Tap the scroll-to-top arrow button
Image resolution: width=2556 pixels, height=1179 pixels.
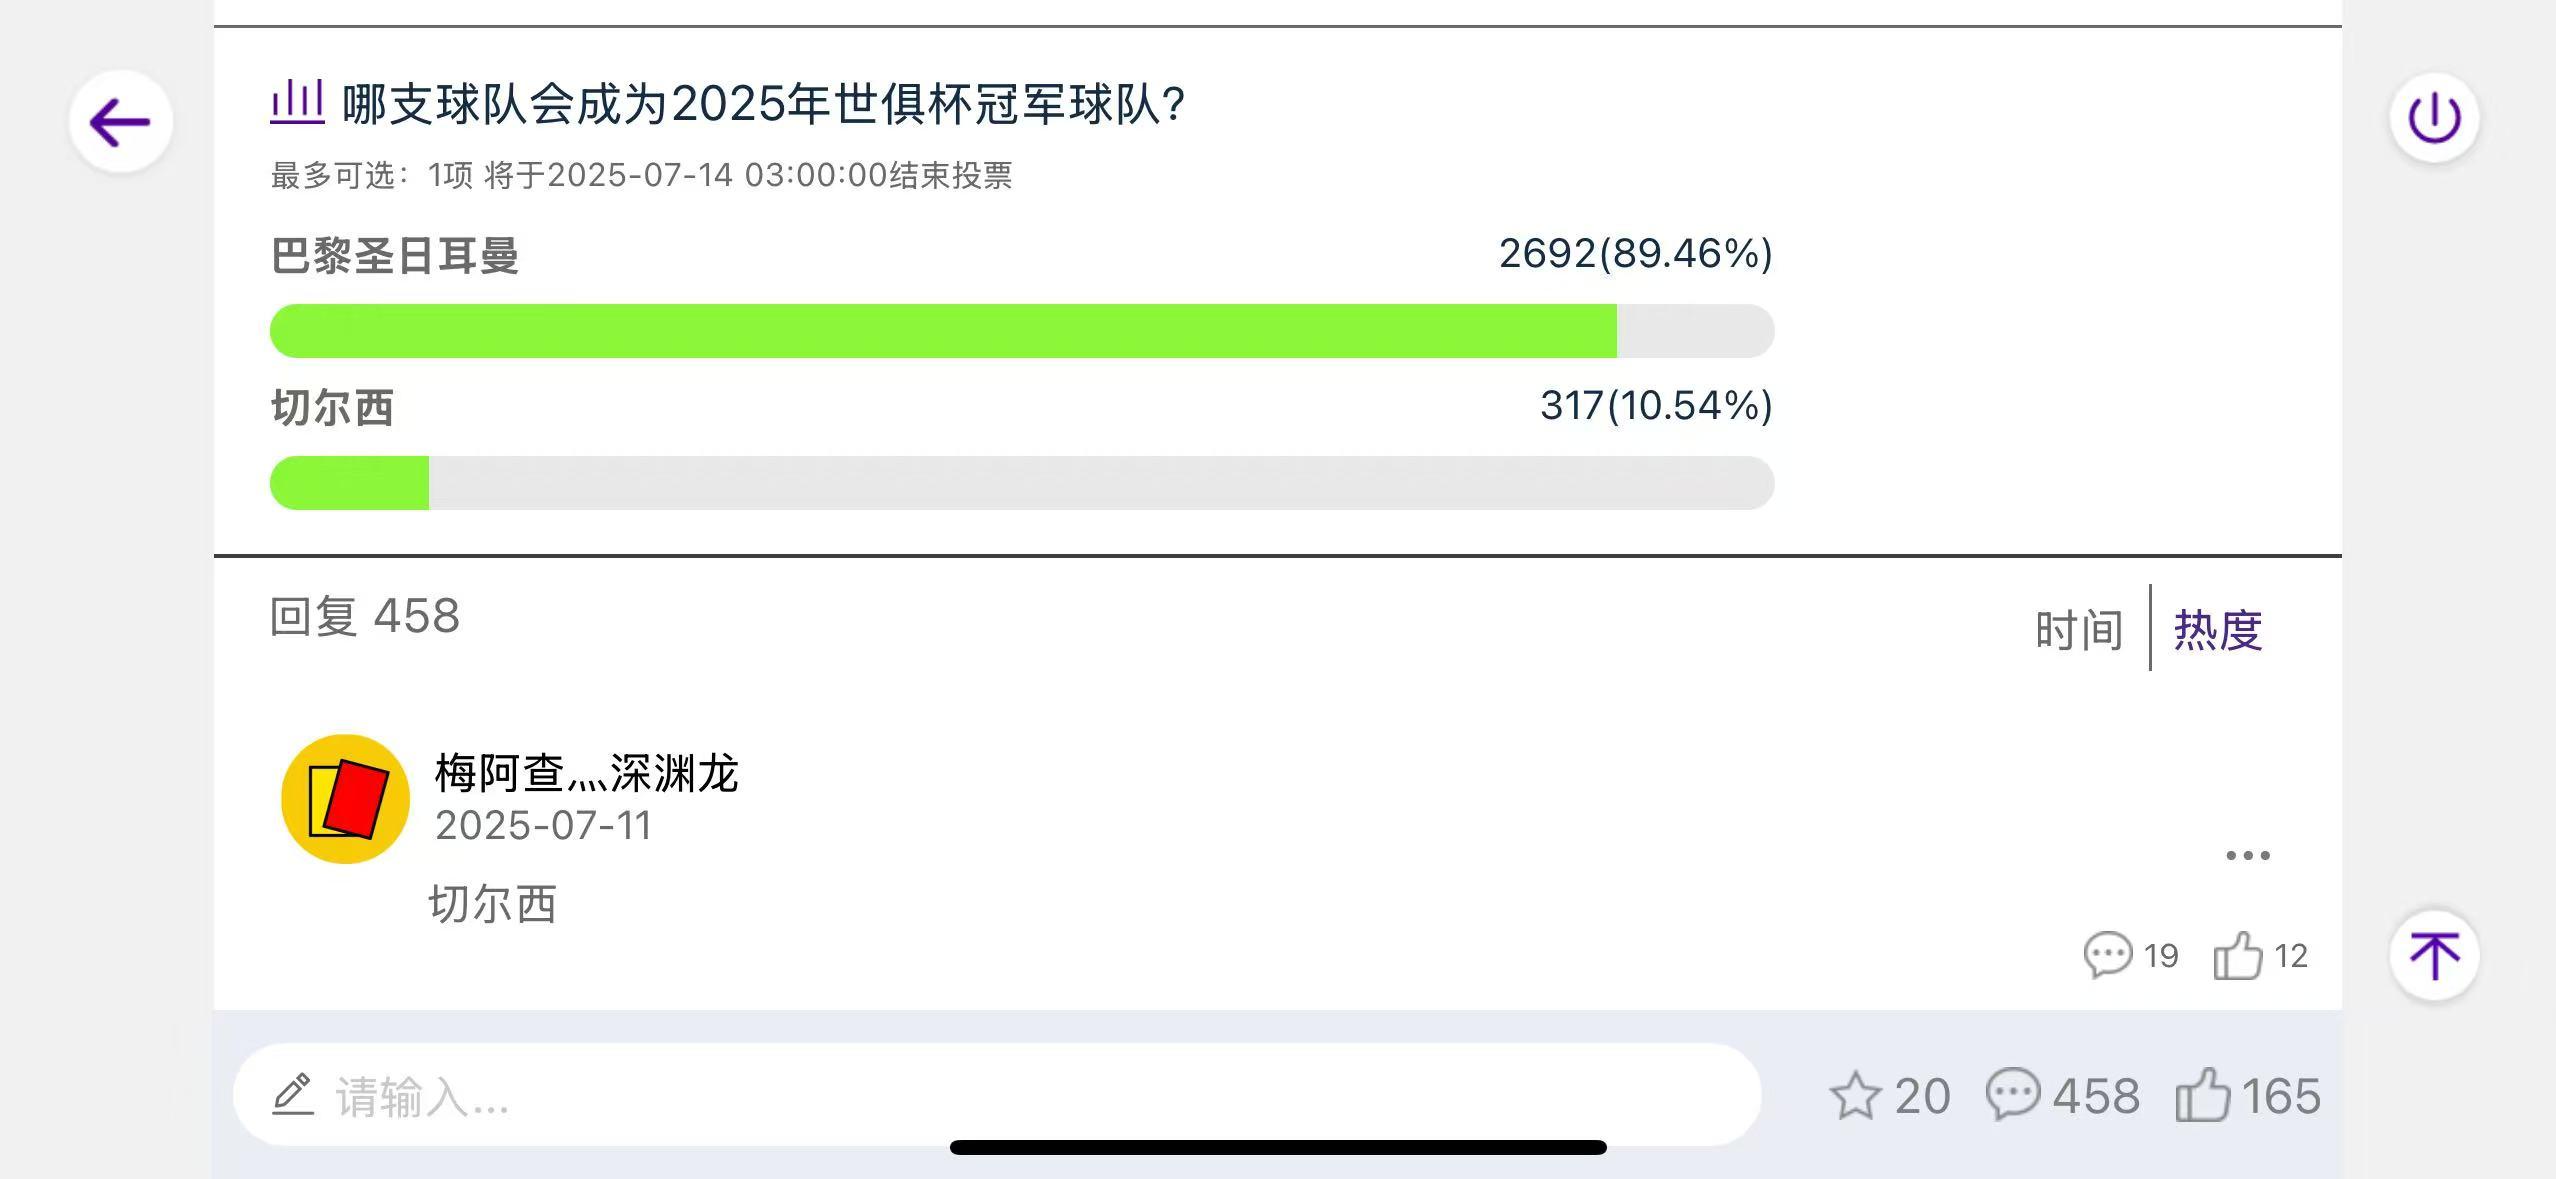[x=2434, y=955]
